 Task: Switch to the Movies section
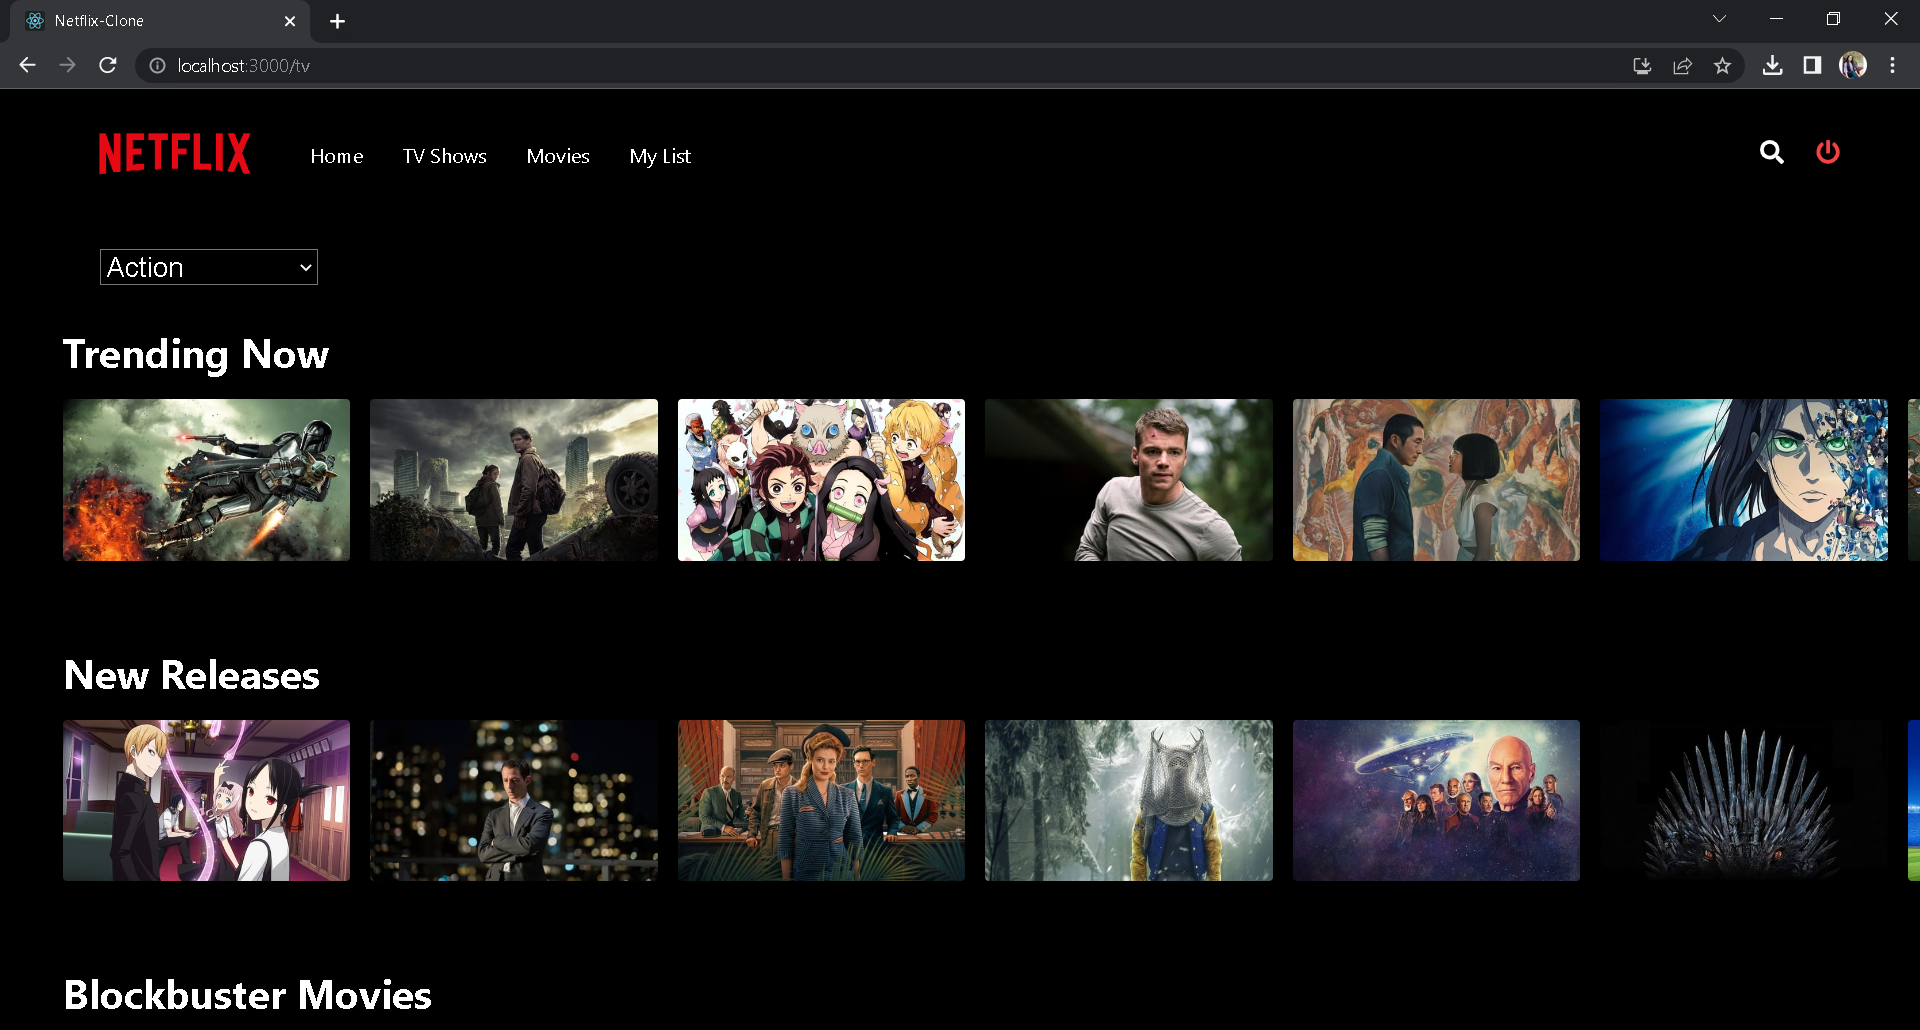pyautogui.click(x=558, y=156)
